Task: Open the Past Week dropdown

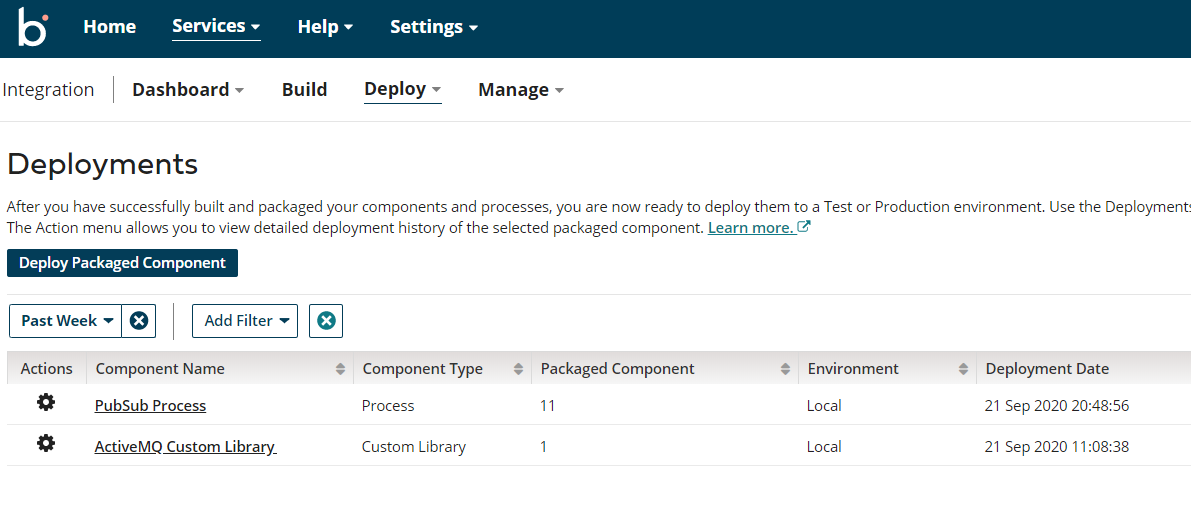Action: pyautogui.click(x=66, y=321)
